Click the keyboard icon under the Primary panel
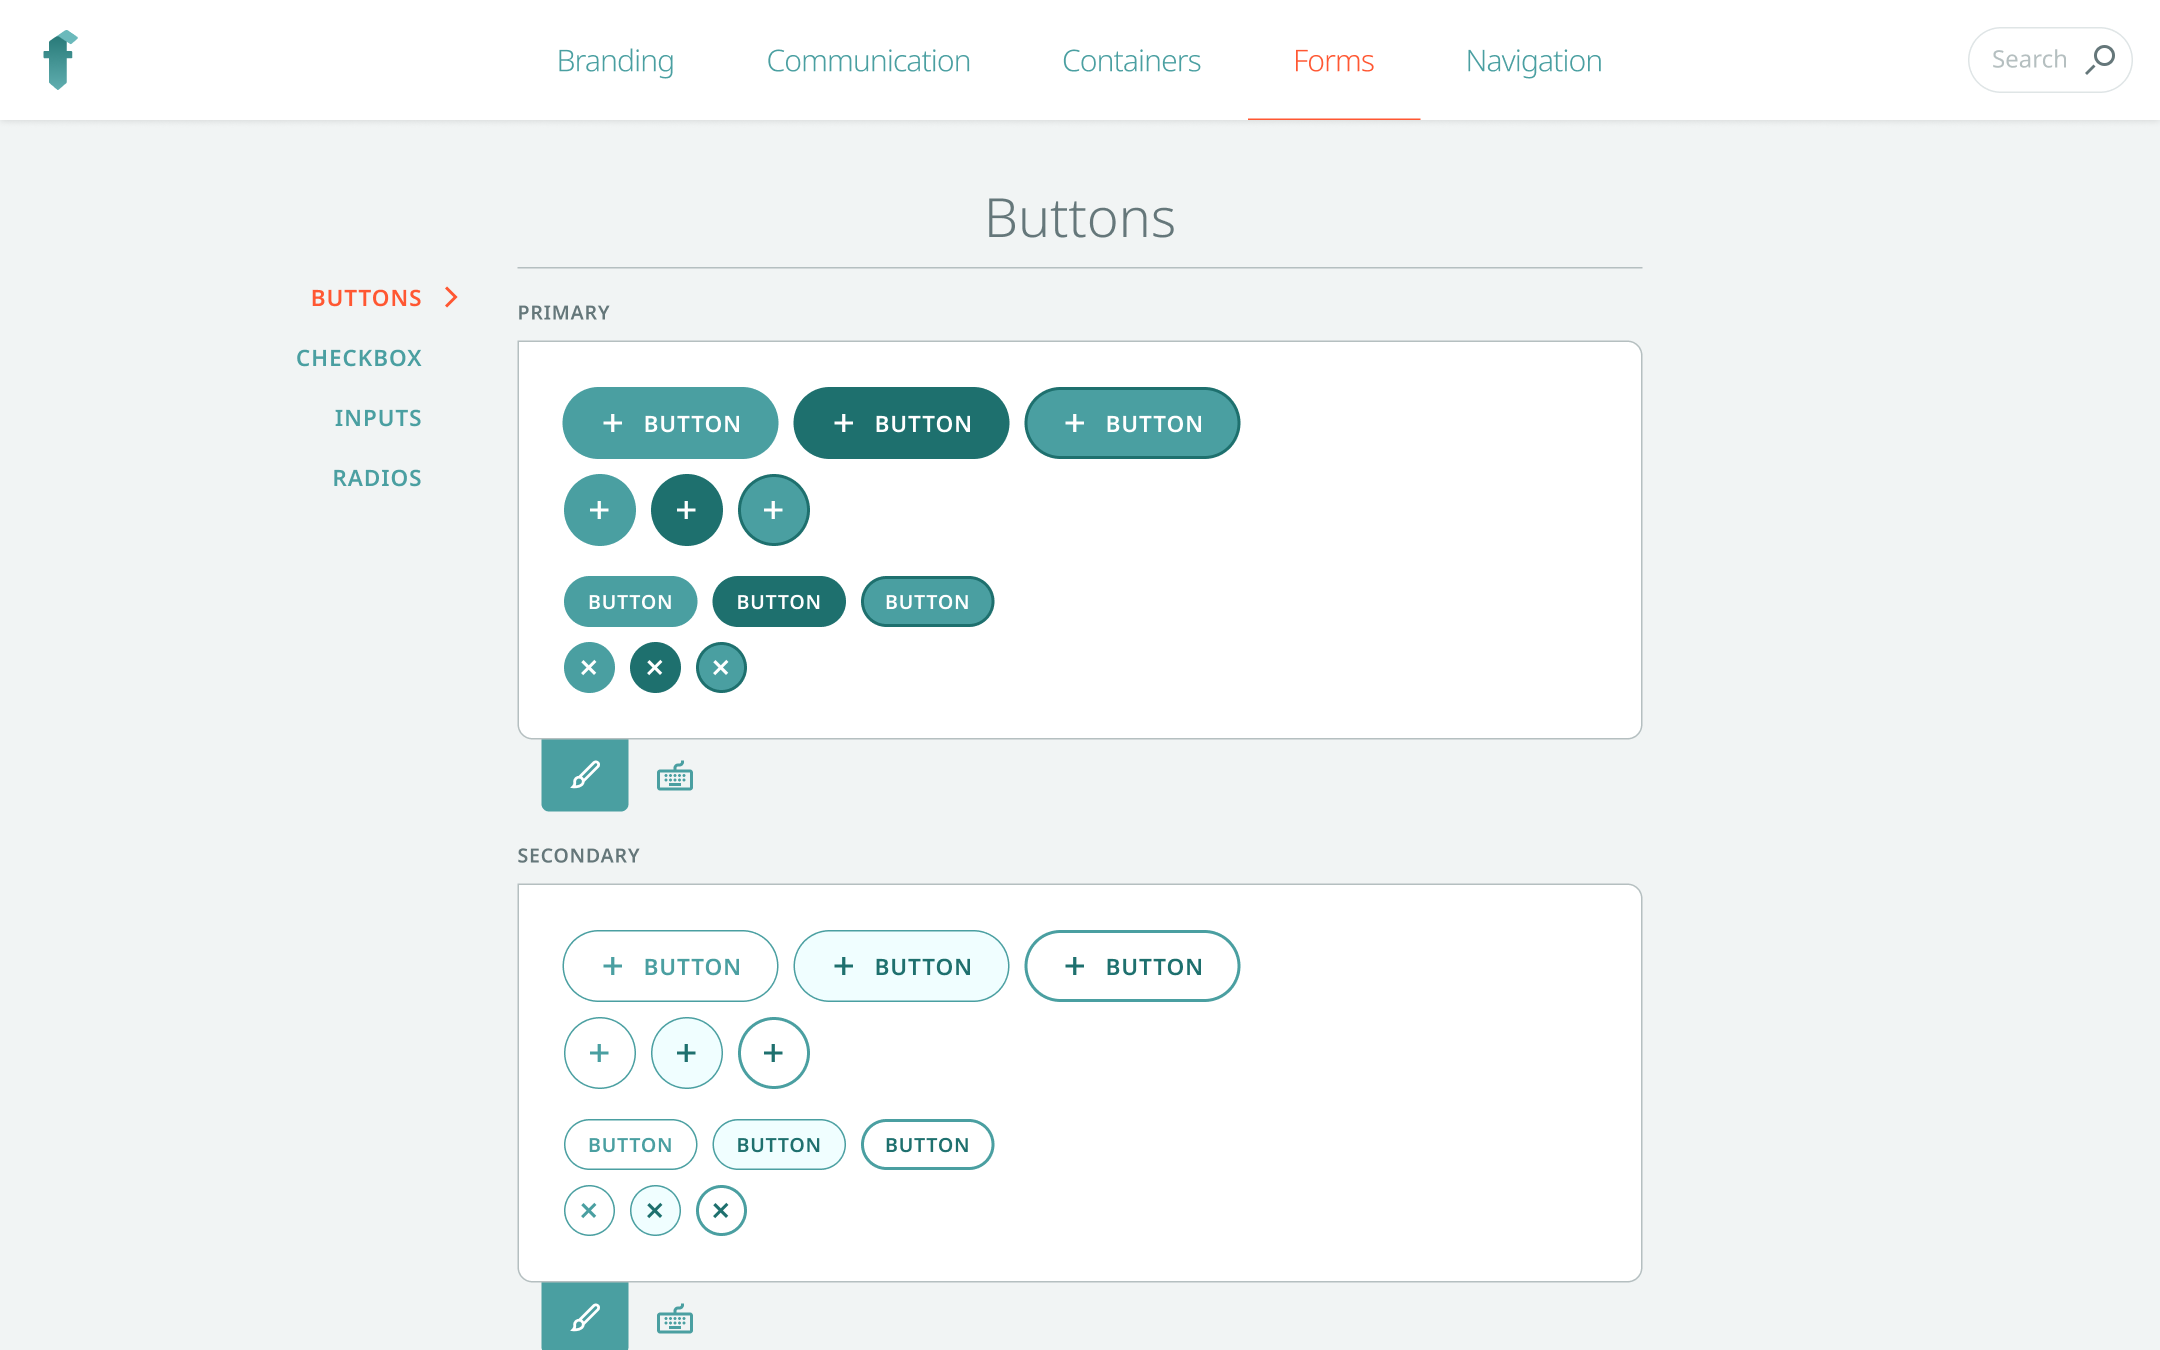This screenshot has width=2160, height=1350. coord(675,776)
